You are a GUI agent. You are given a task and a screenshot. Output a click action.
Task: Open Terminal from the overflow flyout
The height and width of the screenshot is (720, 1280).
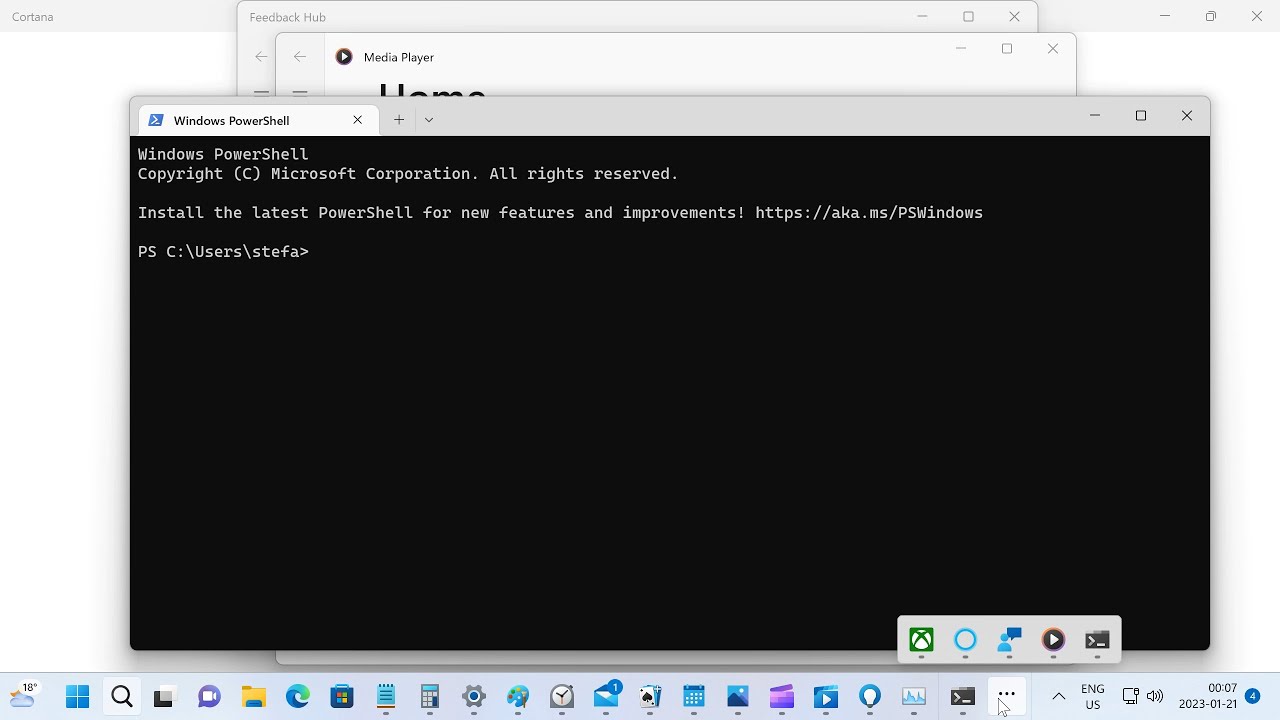click(x=1097, y=640)
